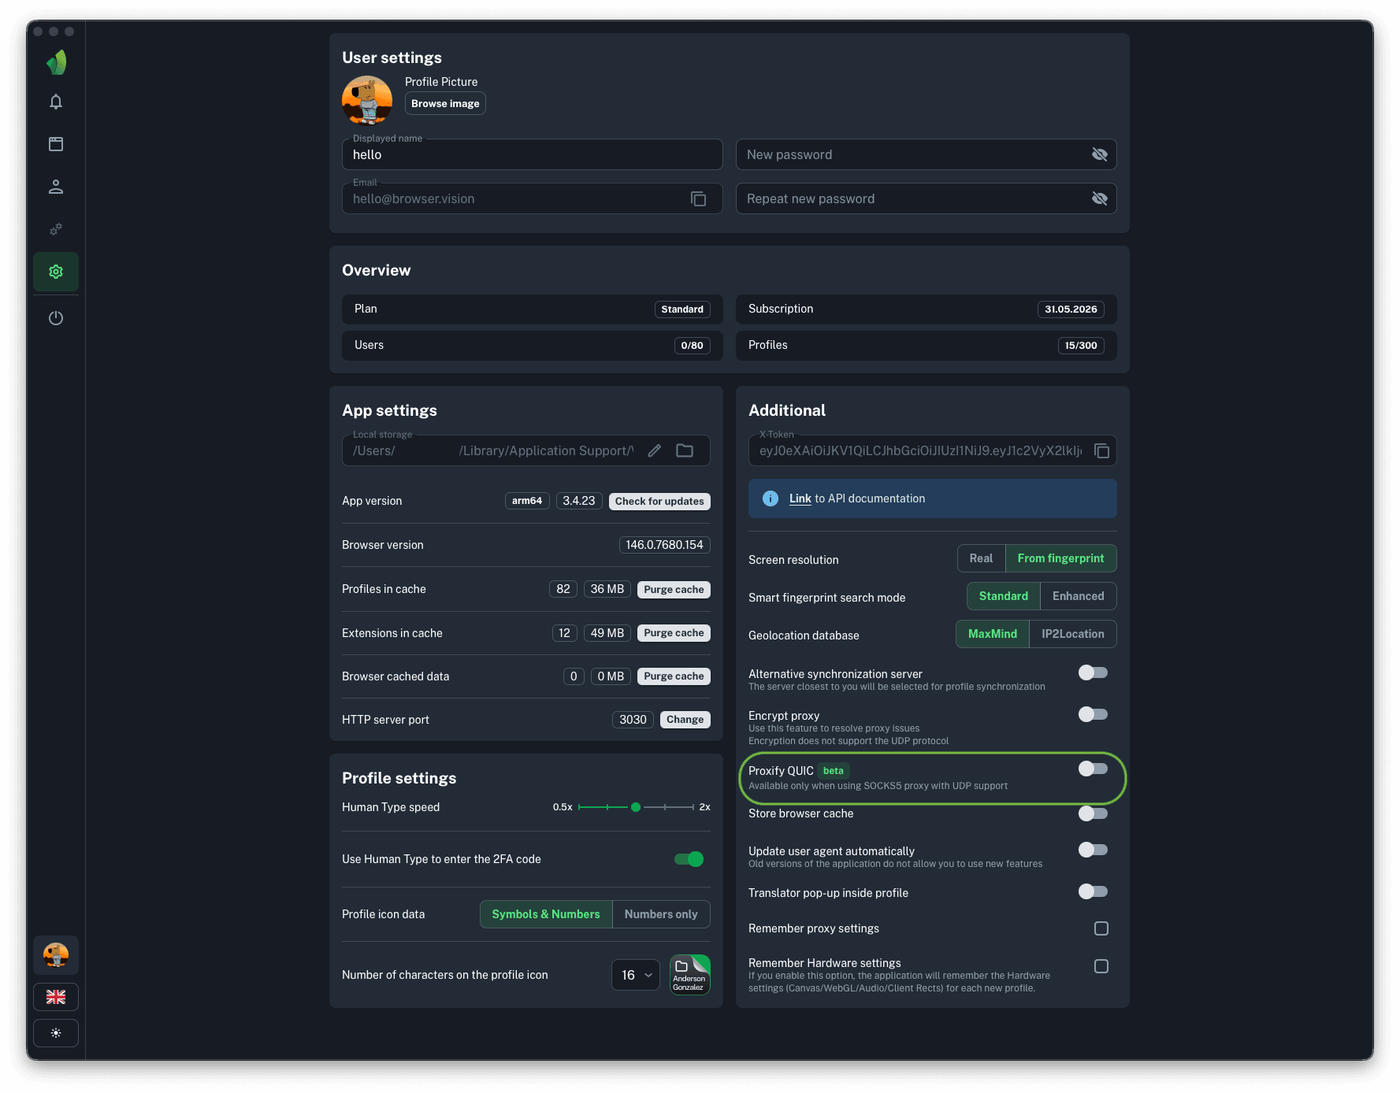Viewport: 1400px width, 1093px height.
Task: Toggle light theme with the sun icon
Action: pos(56,1033)
